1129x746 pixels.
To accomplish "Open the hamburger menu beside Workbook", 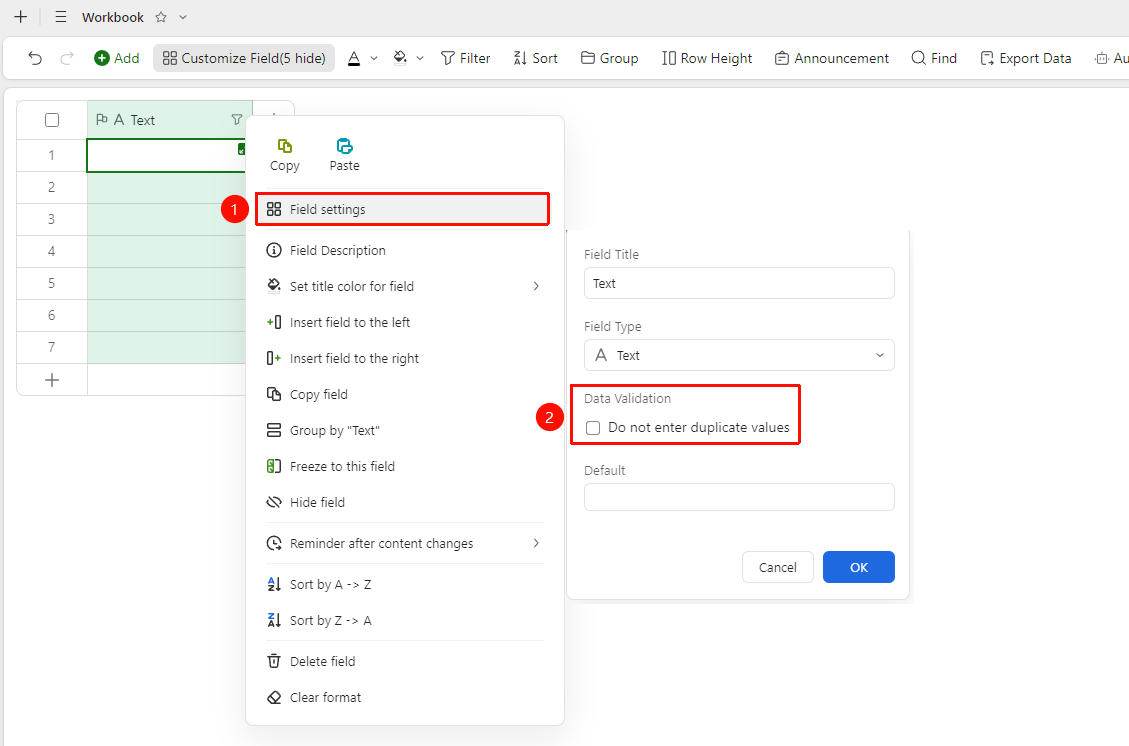I will tap(61, 17).
